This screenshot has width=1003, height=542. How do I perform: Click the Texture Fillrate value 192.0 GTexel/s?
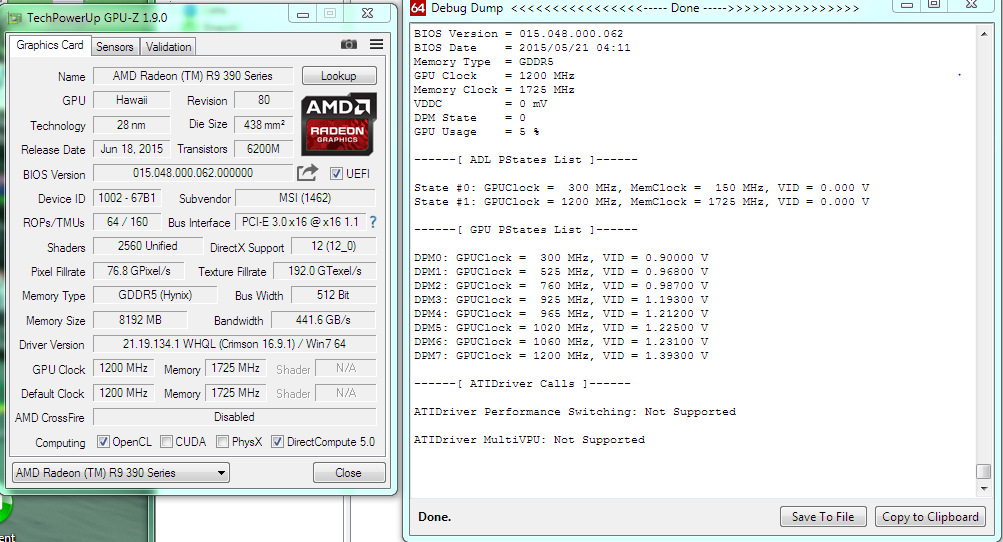(324, 271)
